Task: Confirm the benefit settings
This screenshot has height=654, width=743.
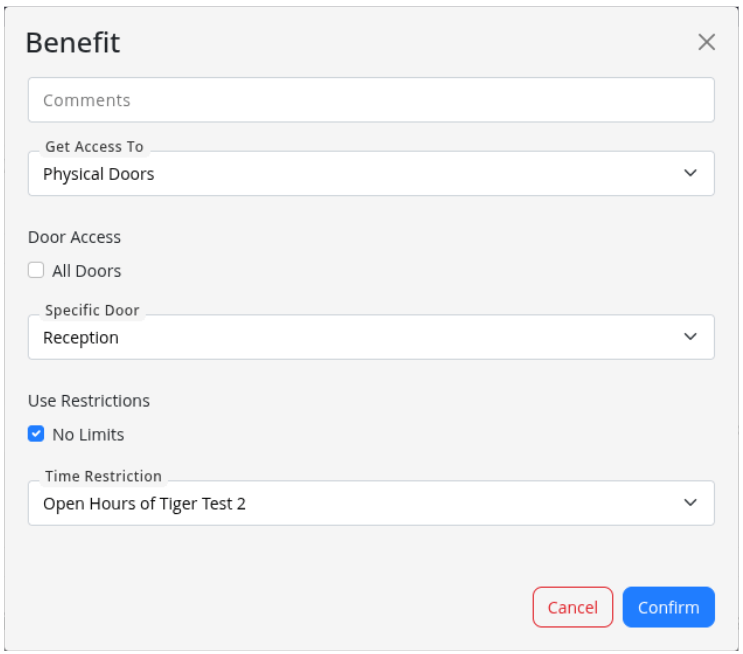Action: [x=668, y=607]
